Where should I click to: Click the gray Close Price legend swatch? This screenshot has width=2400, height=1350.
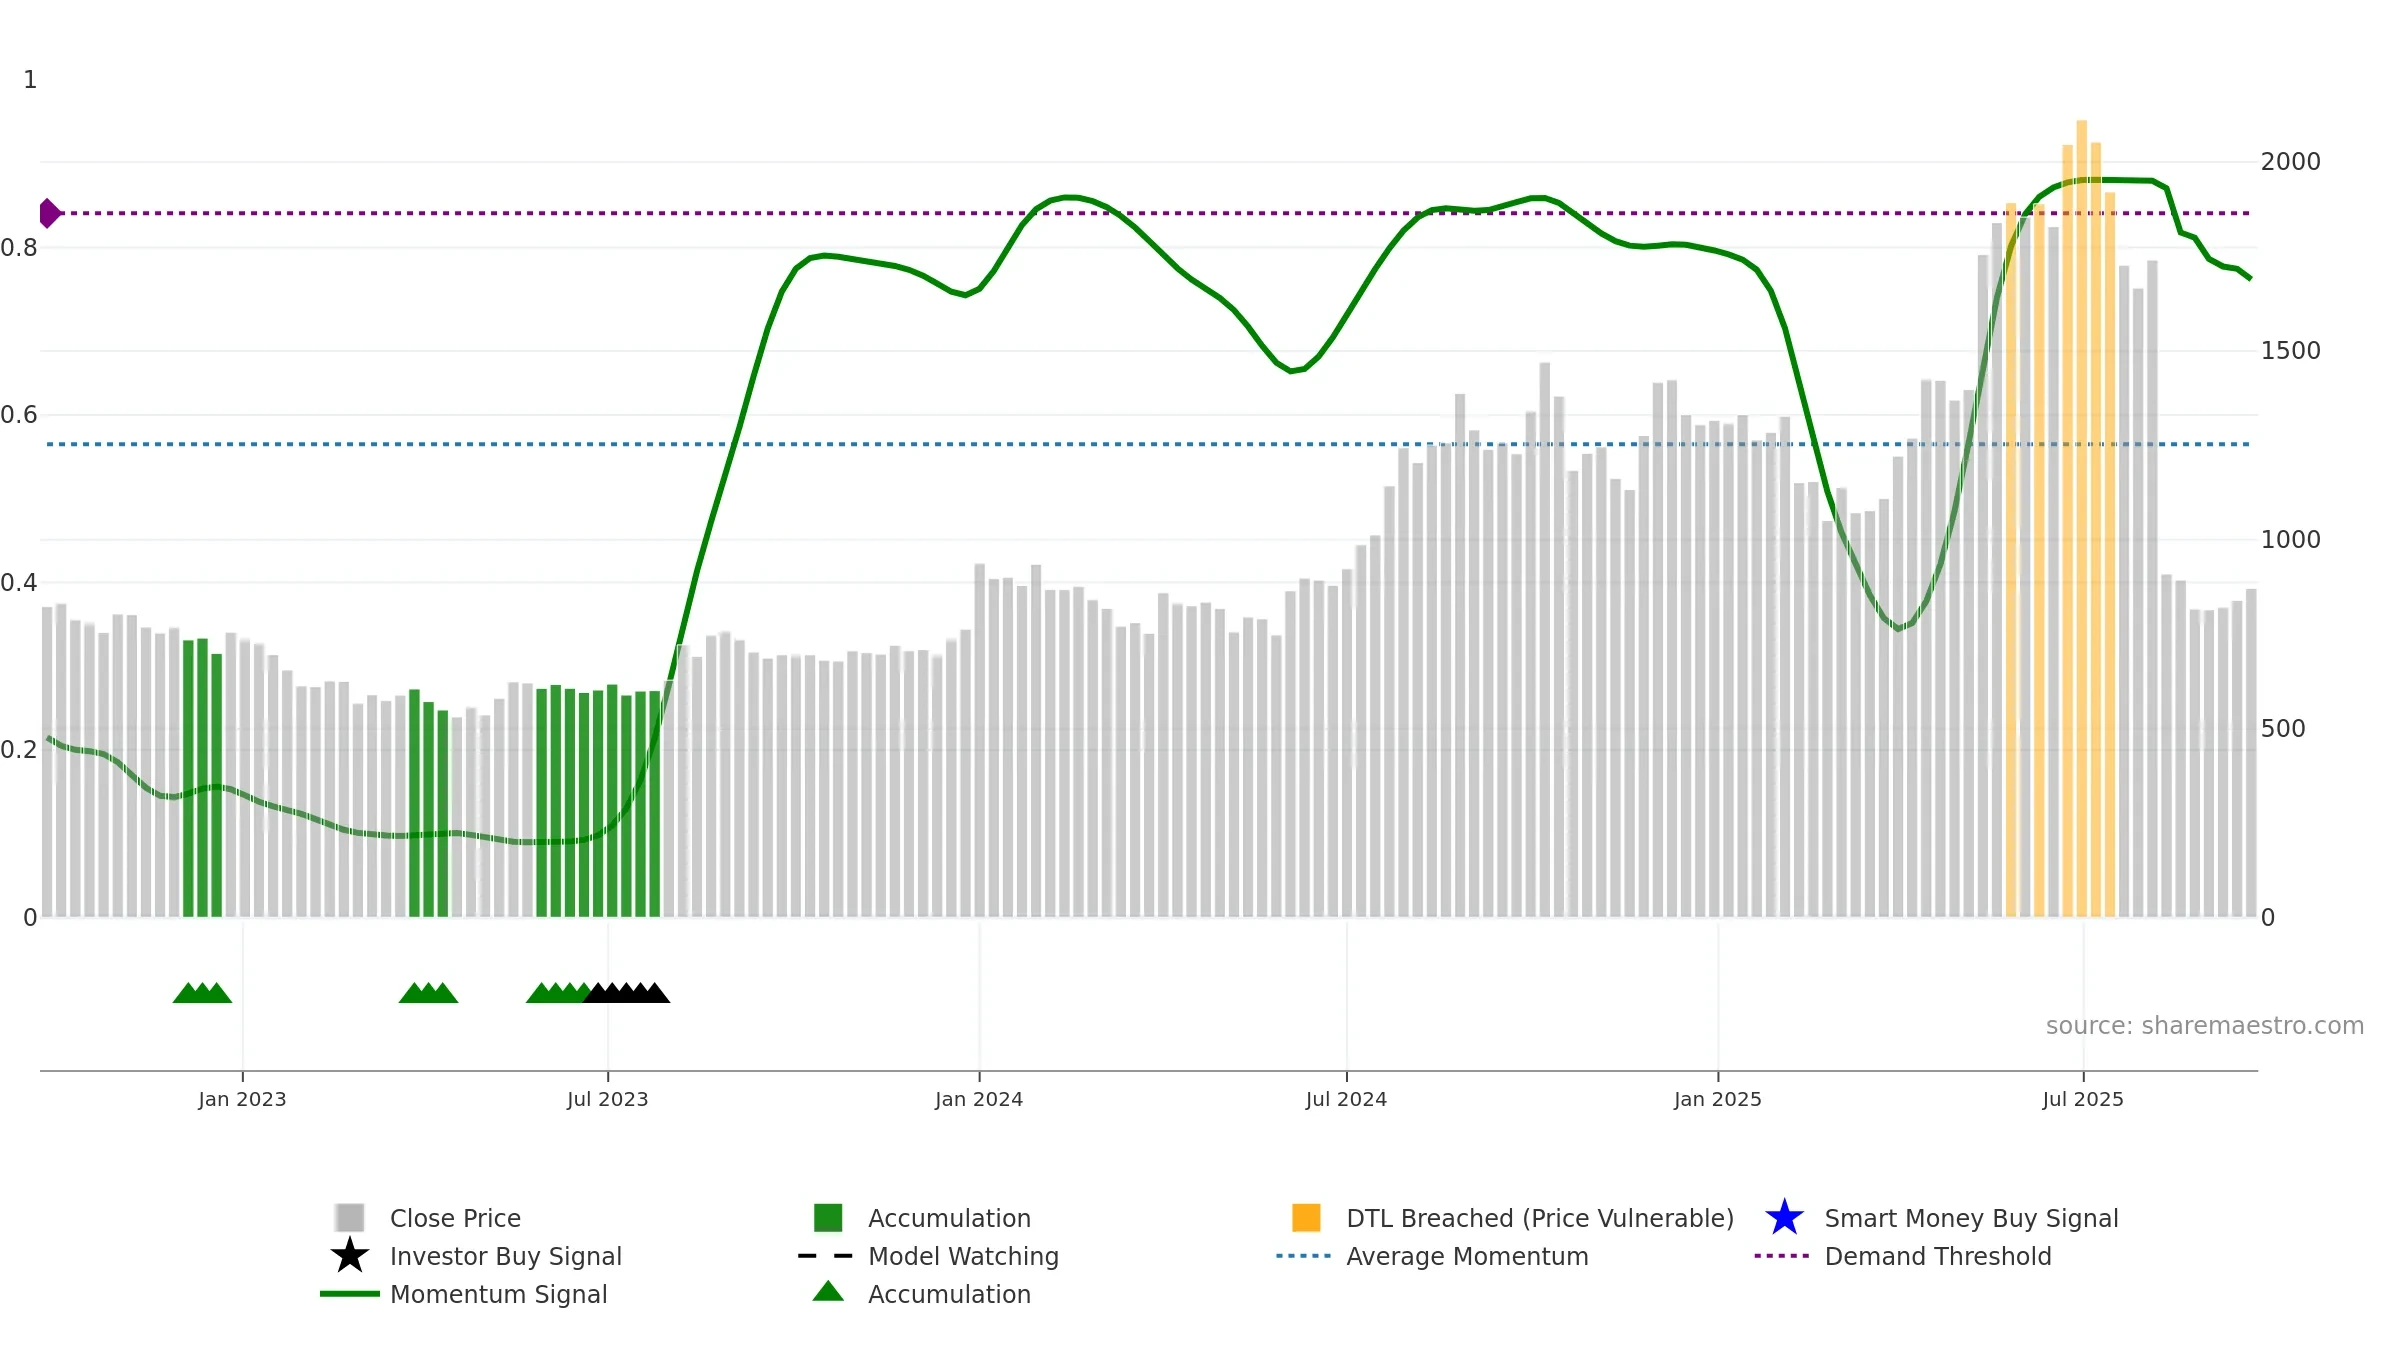(x=349, y=1217)
